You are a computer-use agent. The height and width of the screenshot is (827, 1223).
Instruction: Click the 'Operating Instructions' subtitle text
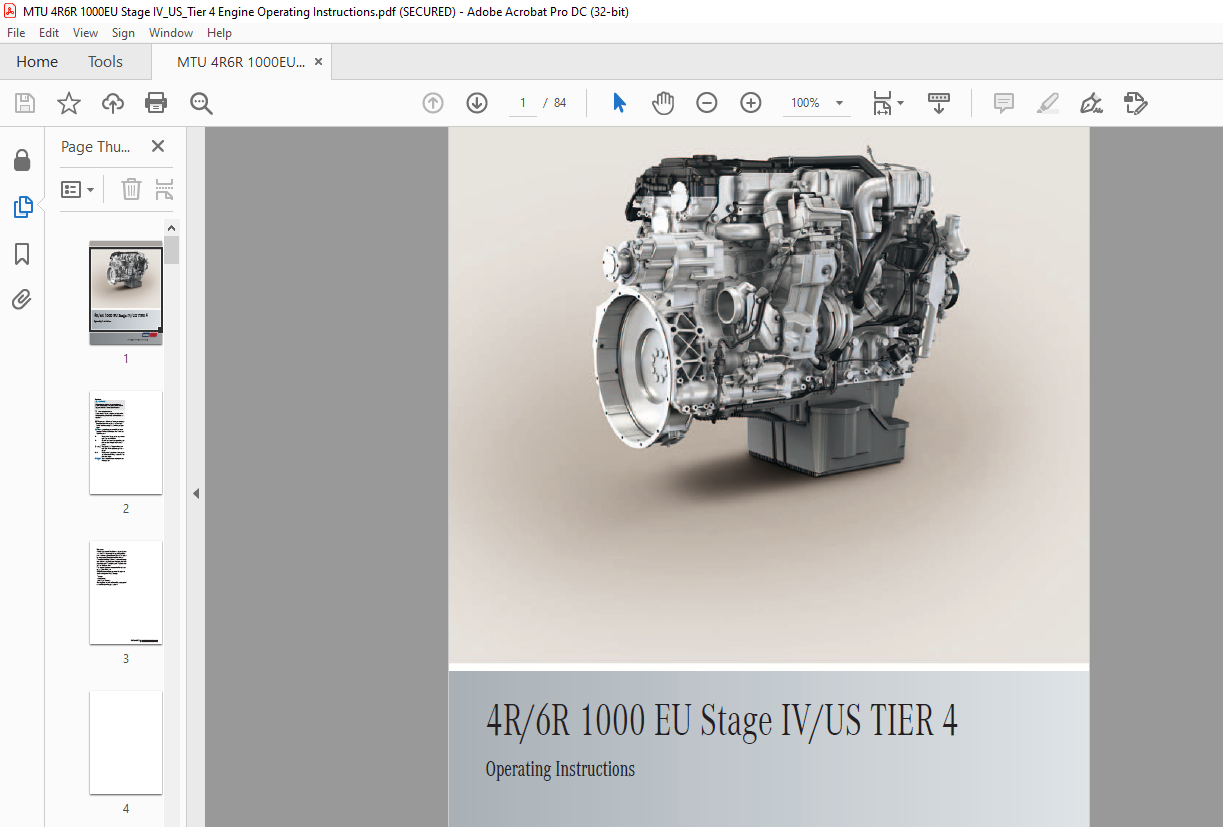[560, 769]
